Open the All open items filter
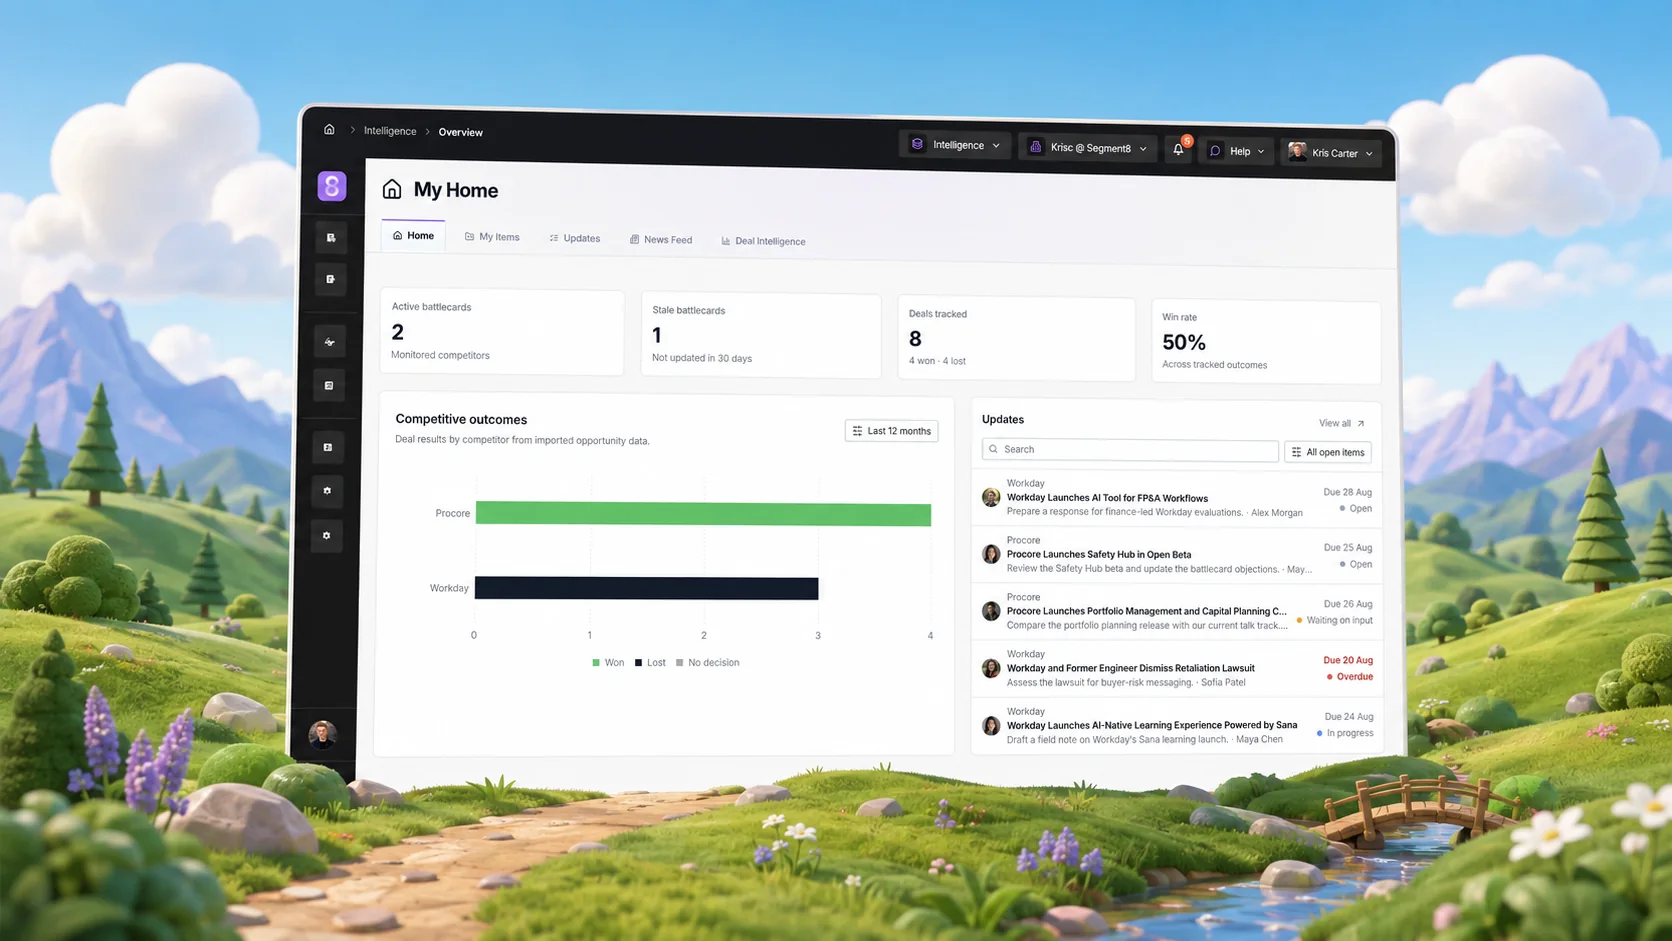Viewport: 1672px width, 941px height. tap(1328, 452)
